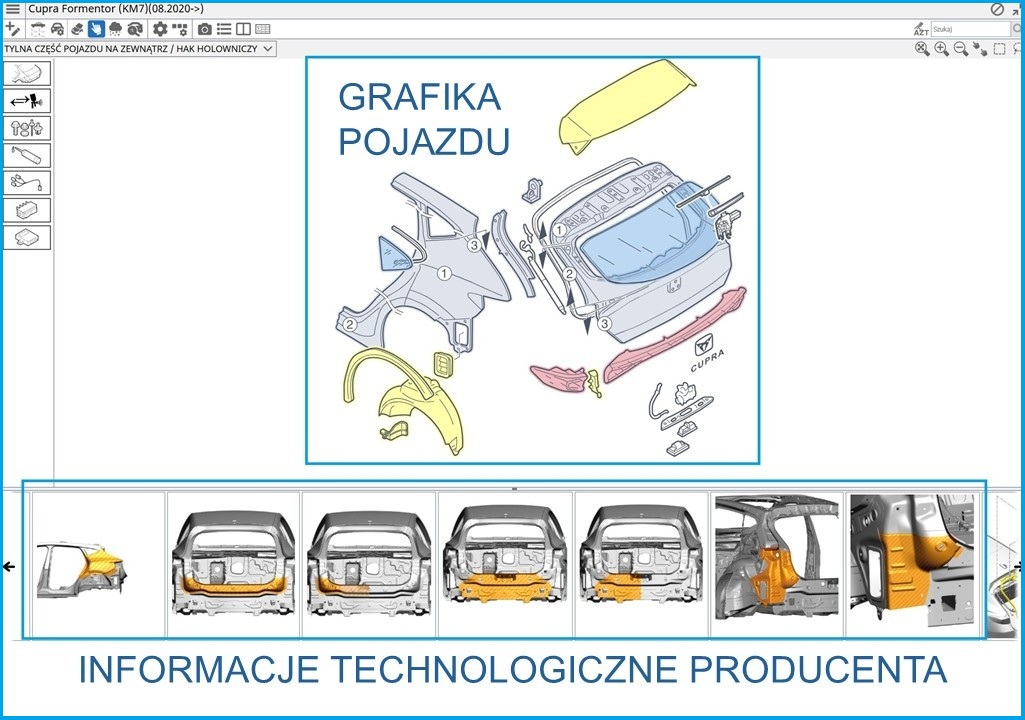Screen dimensions: 1025x720
Task: Select the bolts and fasteners sidebar button
Action: (x=27, y=128)
